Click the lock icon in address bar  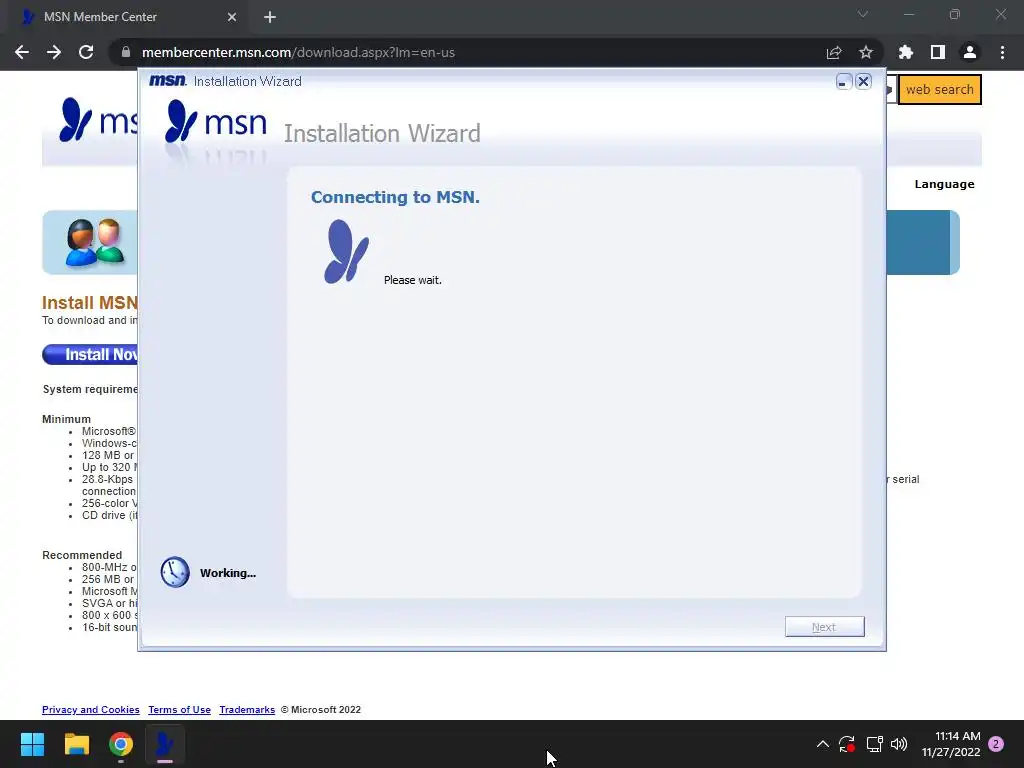coord(126,52)
